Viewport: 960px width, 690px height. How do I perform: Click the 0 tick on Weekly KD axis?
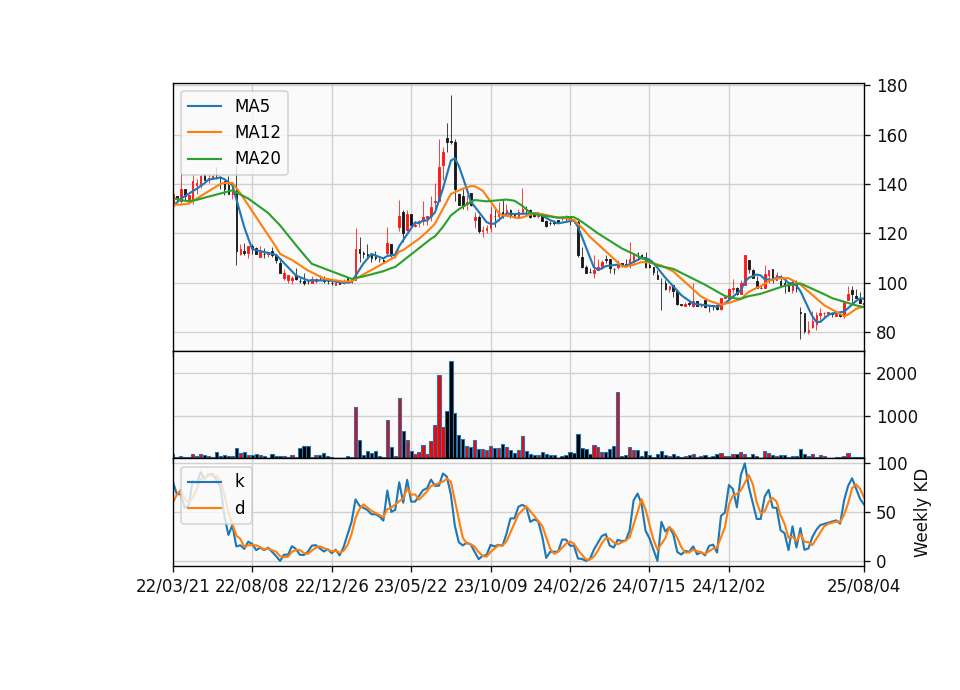pyautogui.click(x=881, y=562)
